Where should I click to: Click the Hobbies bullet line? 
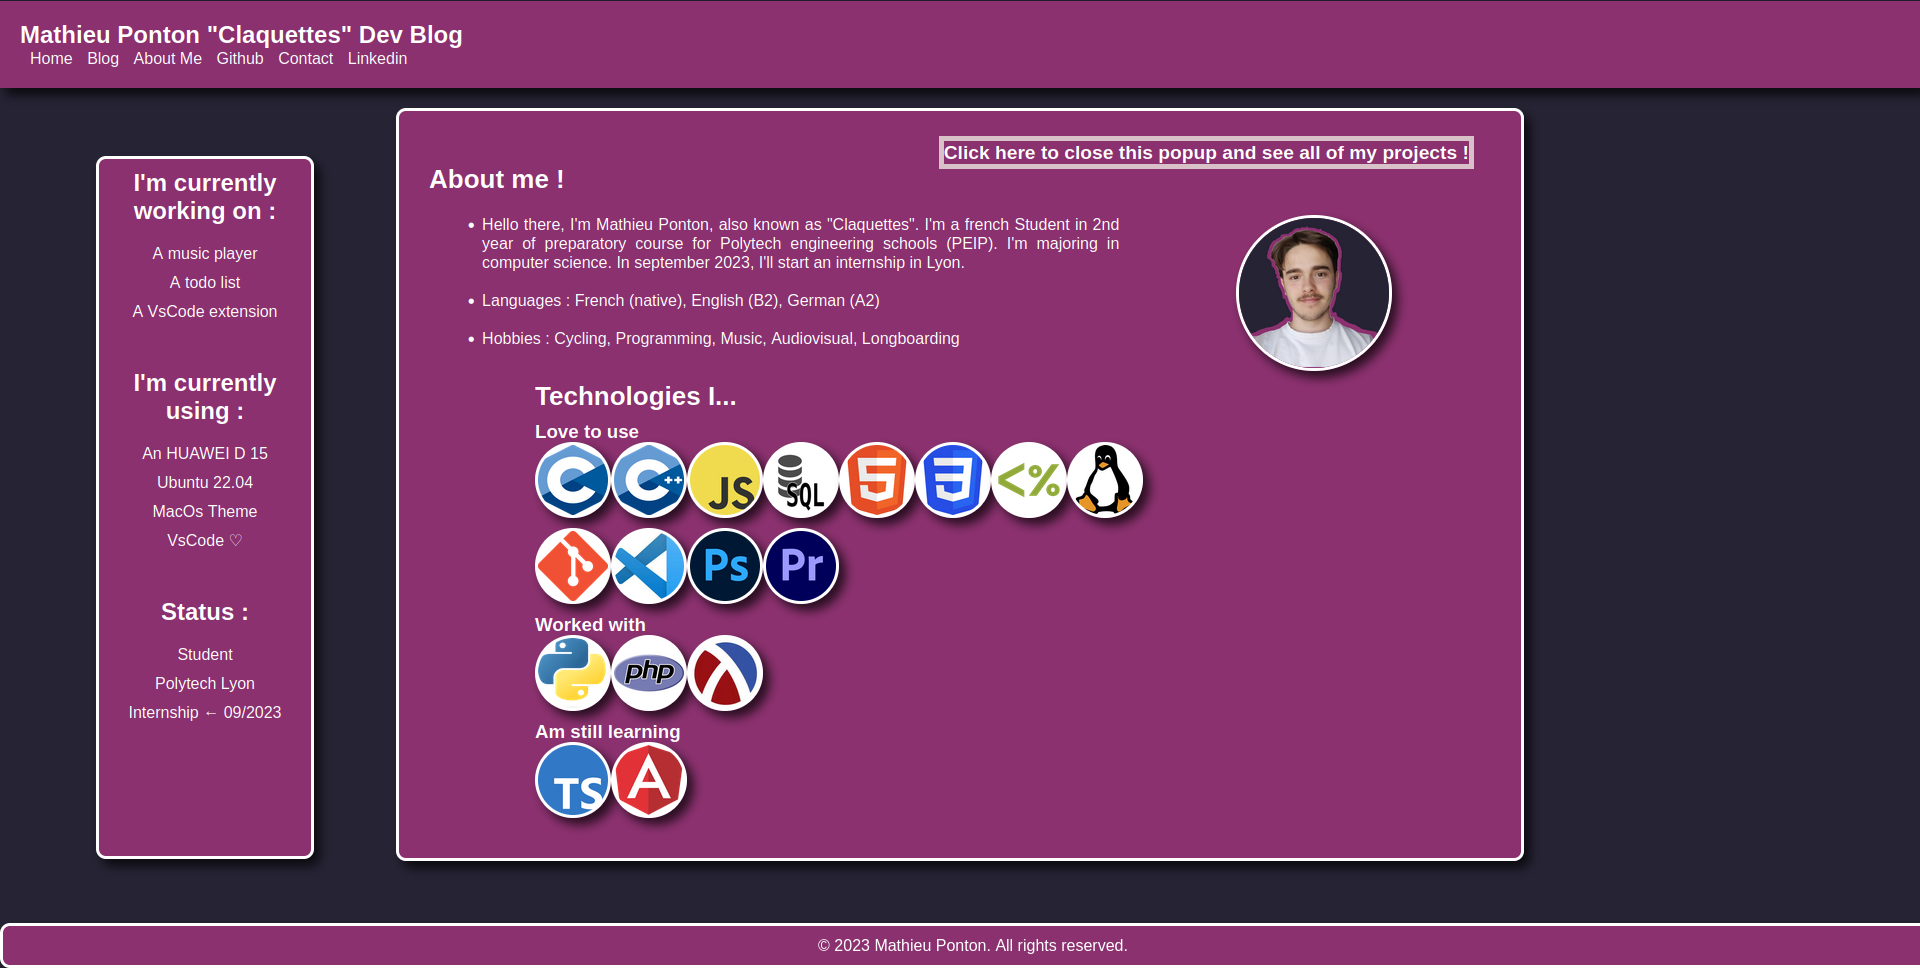pos(721,339)
